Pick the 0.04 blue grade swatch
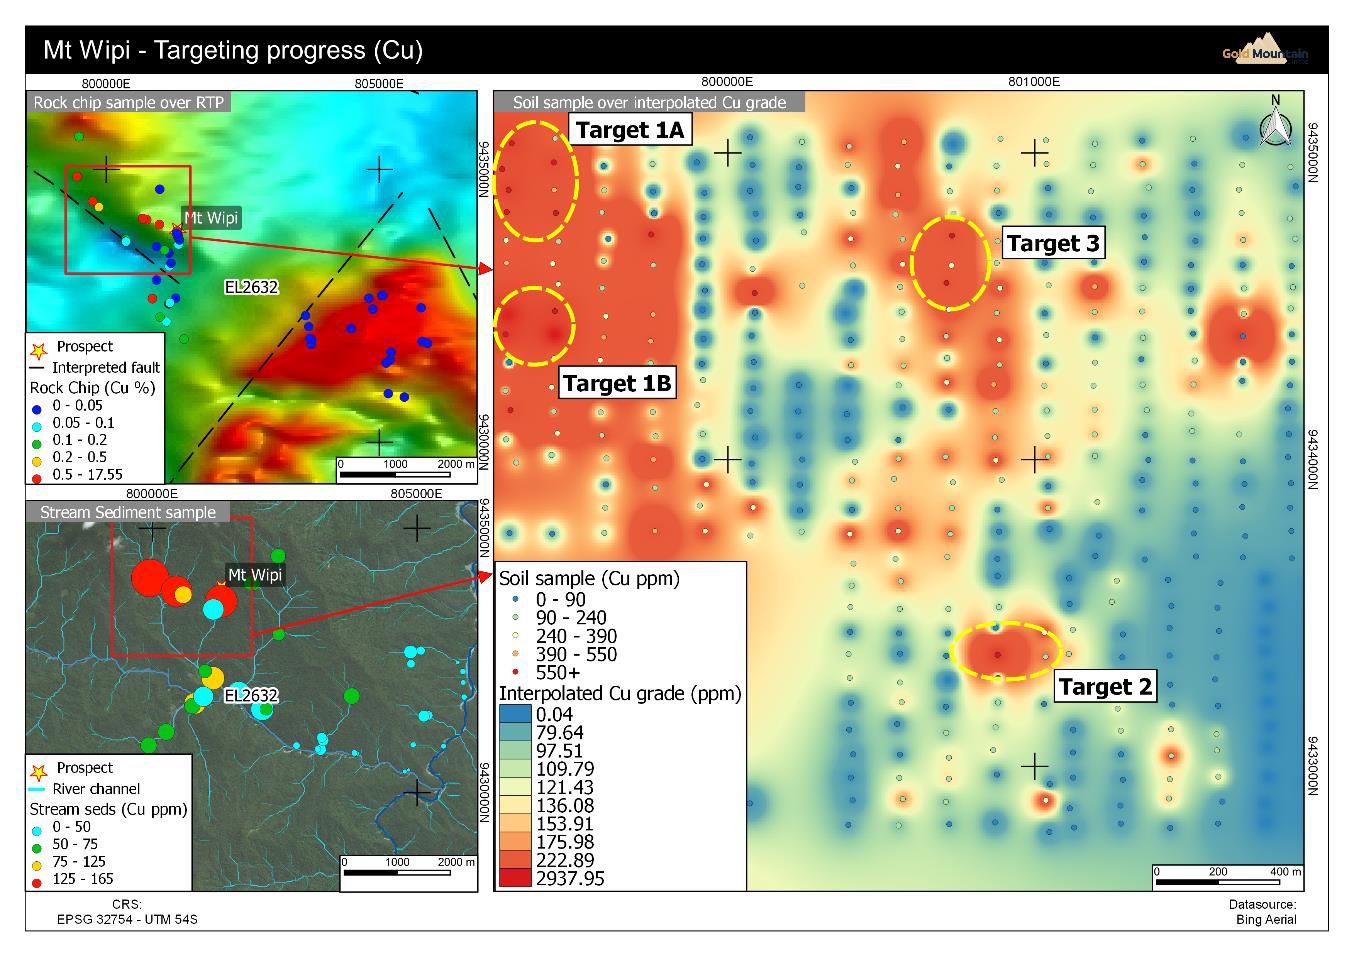The height and width of the screenshot is (957, 1356). (x=516, y=714)
